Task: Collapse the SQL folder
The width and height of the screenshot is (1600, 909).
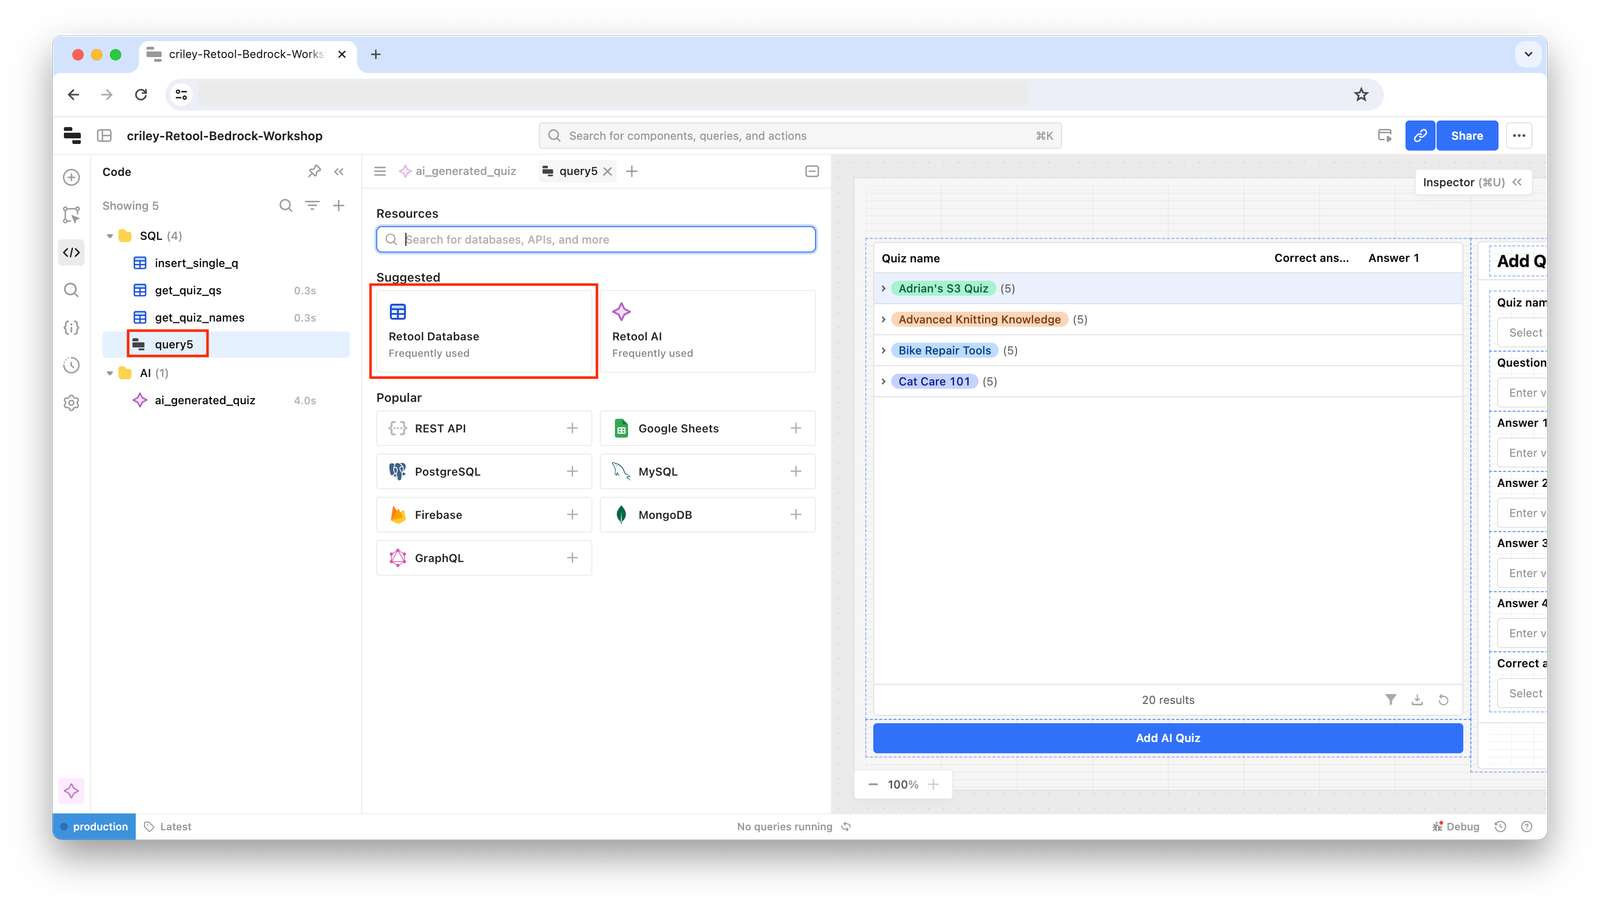Action: pyautogui.click(x=110, y=237)
